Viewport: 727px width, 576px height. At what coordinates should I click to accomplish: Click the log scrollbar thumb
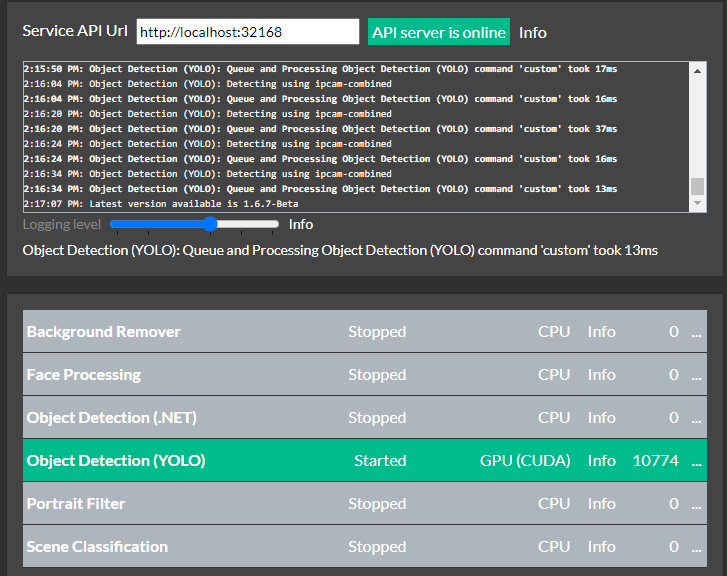(x=697, y=186)
